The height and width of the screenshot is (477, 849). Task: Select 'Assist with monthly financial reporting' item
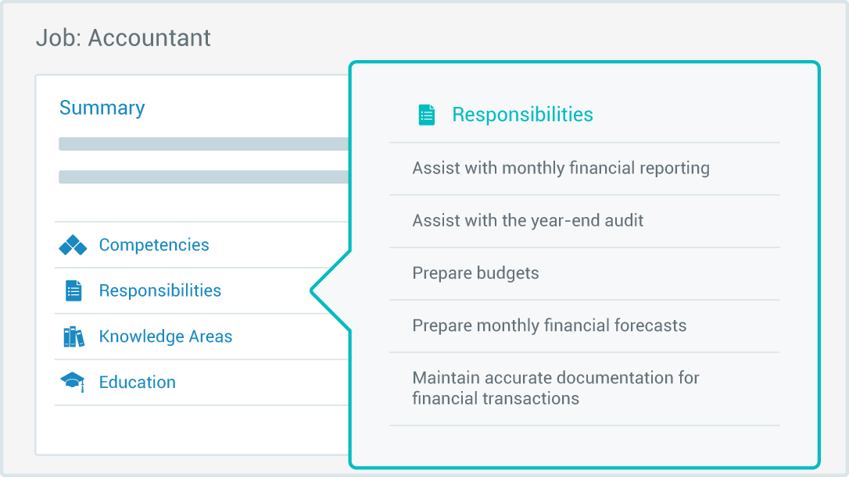(561, 168)
